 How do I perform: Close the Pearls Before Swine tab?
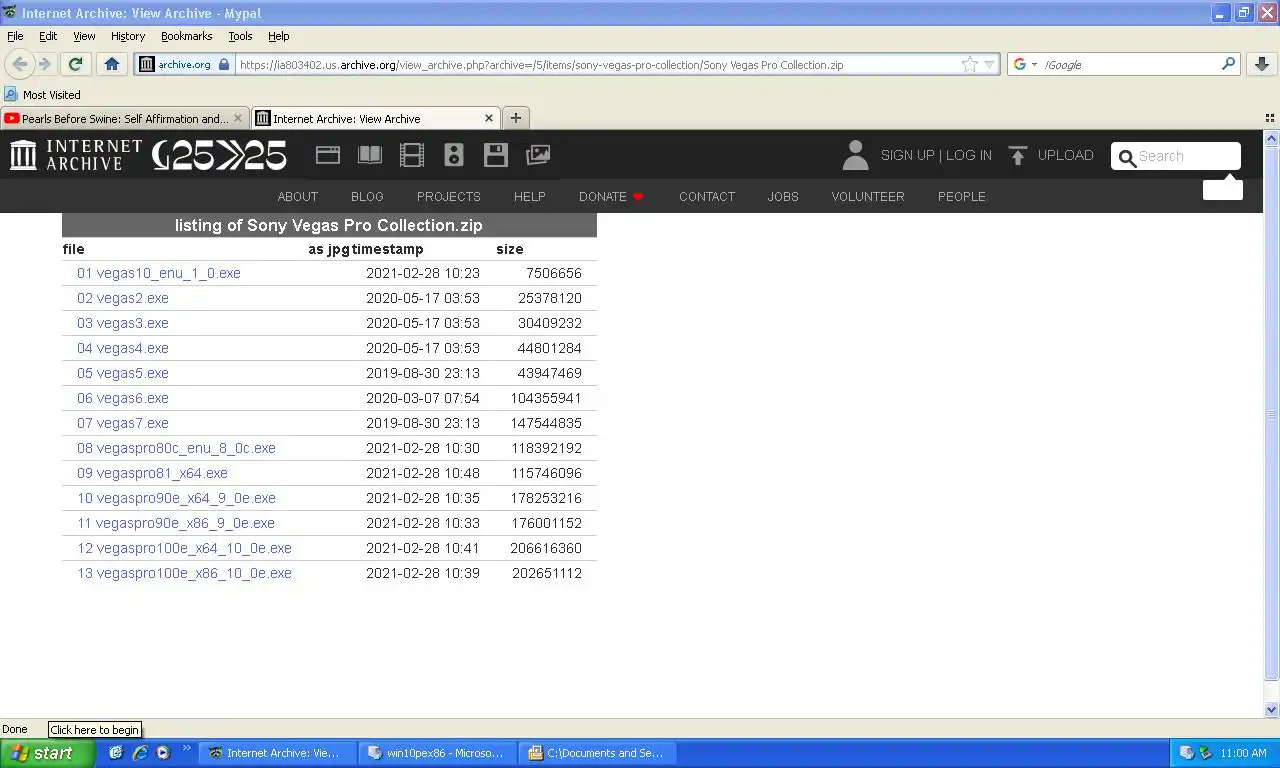238,118
